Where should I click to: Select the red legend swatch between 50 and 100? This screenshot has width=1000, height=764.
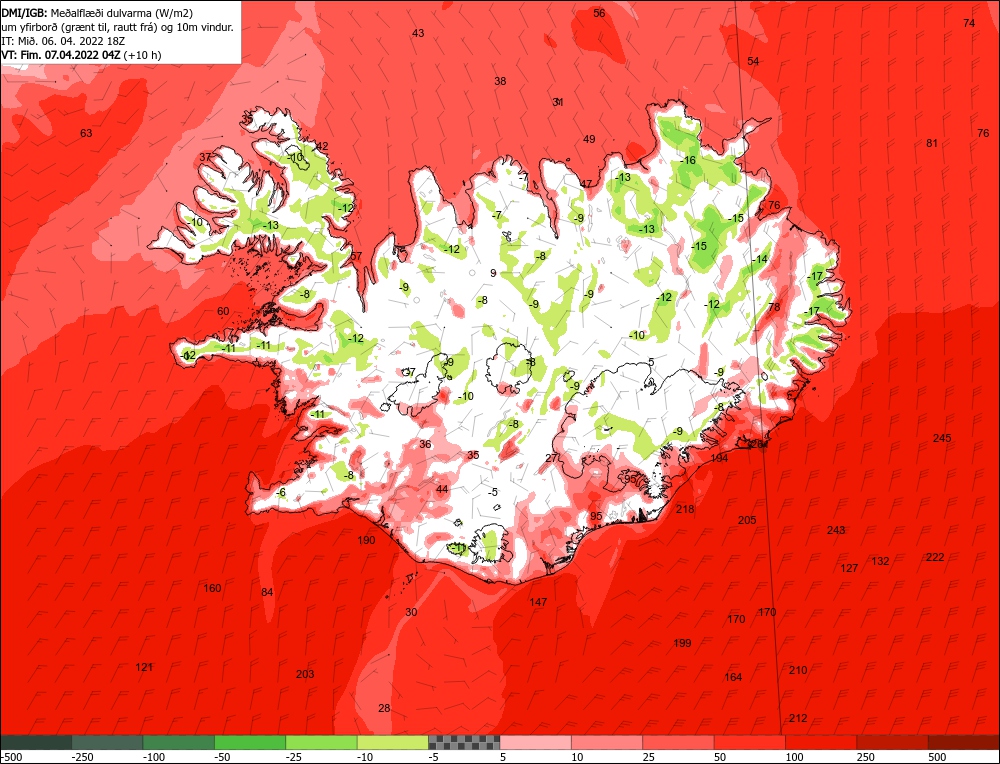coord(750,742)
